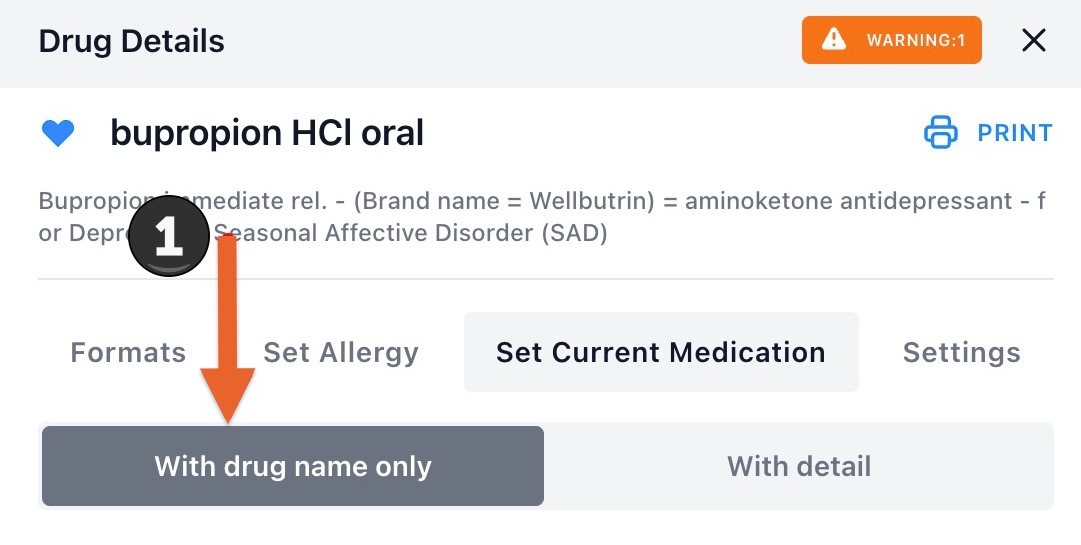Select the PRINT text link
This screenshot has height=545, width=1081.
point(1015,132)
